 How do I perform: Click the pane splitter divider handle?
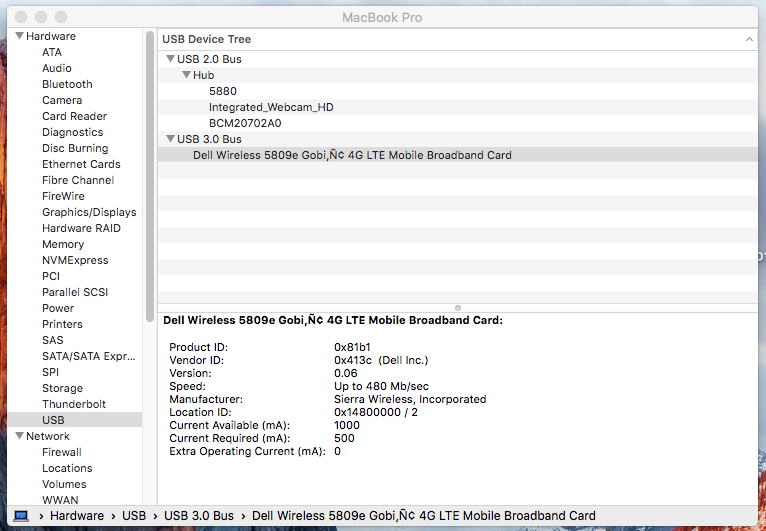click(458, 307)
